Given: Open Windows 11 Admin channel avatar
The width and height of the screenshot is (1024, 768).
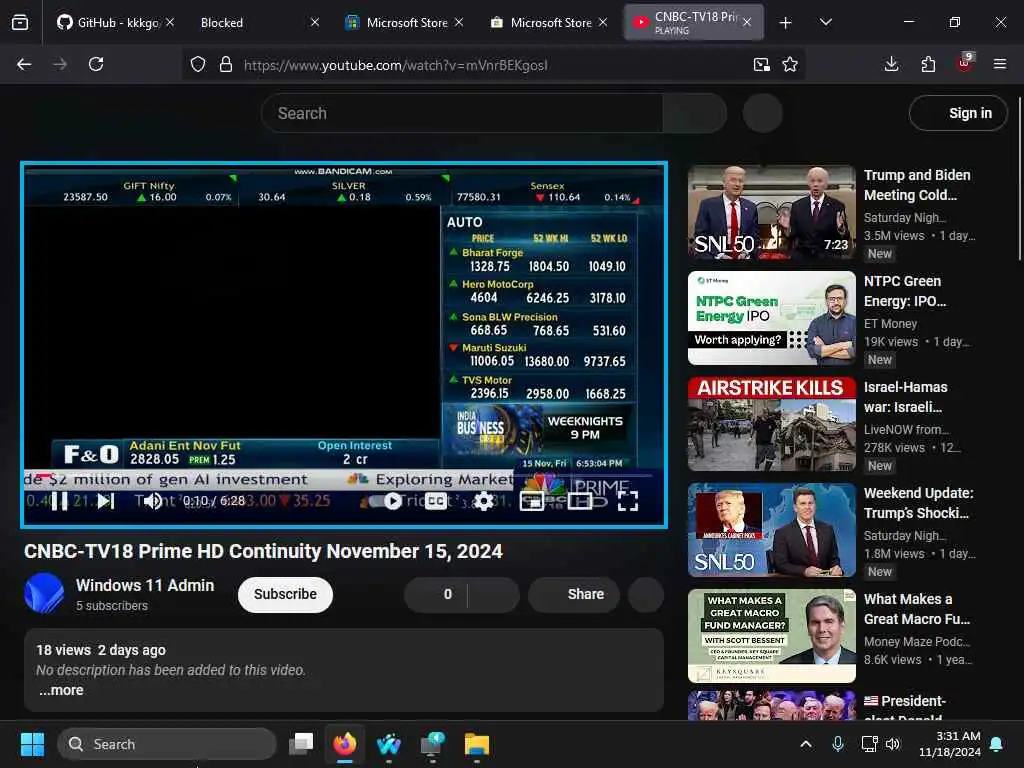Looking at the screenshot, I should [44, 593].
